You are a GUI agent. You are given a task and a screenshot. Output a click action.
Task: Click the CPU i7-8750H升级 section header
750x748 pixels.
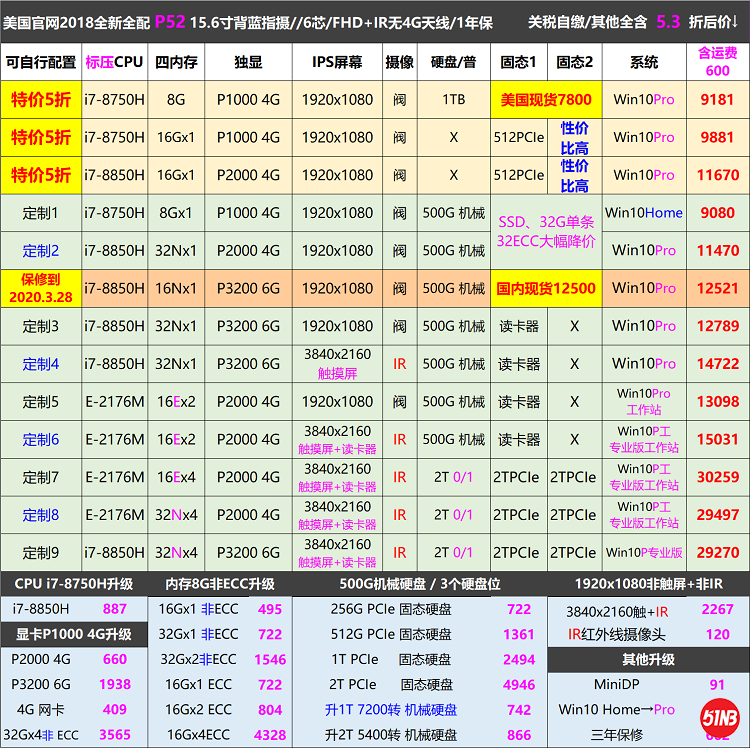(x=73, y=584)
